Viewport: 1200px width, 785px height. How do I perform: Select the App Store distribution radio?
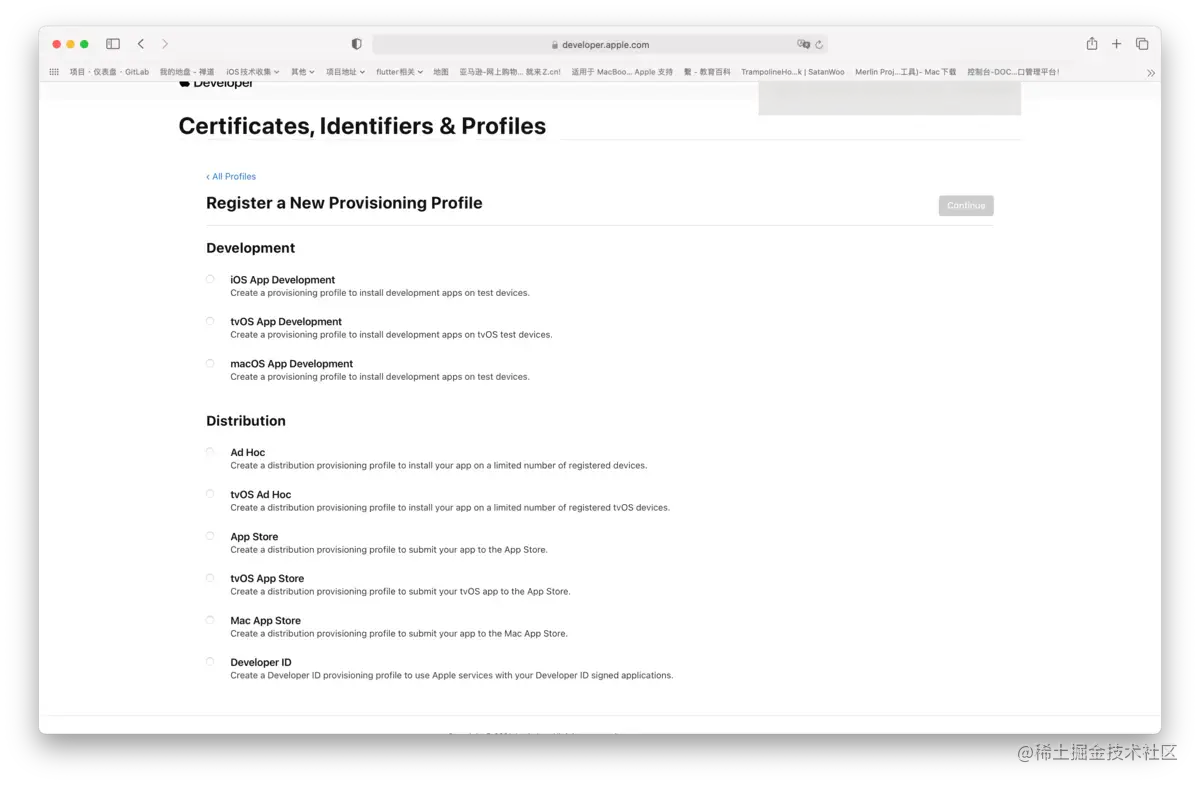tap(210, 536)
